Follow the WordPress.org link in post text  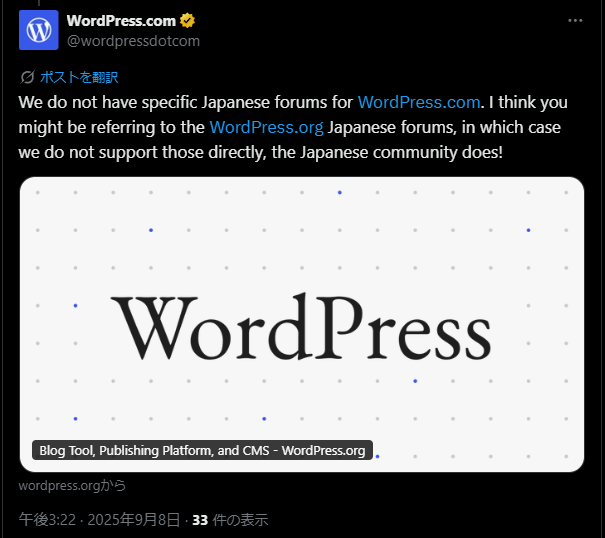click(x=266, y=127)
